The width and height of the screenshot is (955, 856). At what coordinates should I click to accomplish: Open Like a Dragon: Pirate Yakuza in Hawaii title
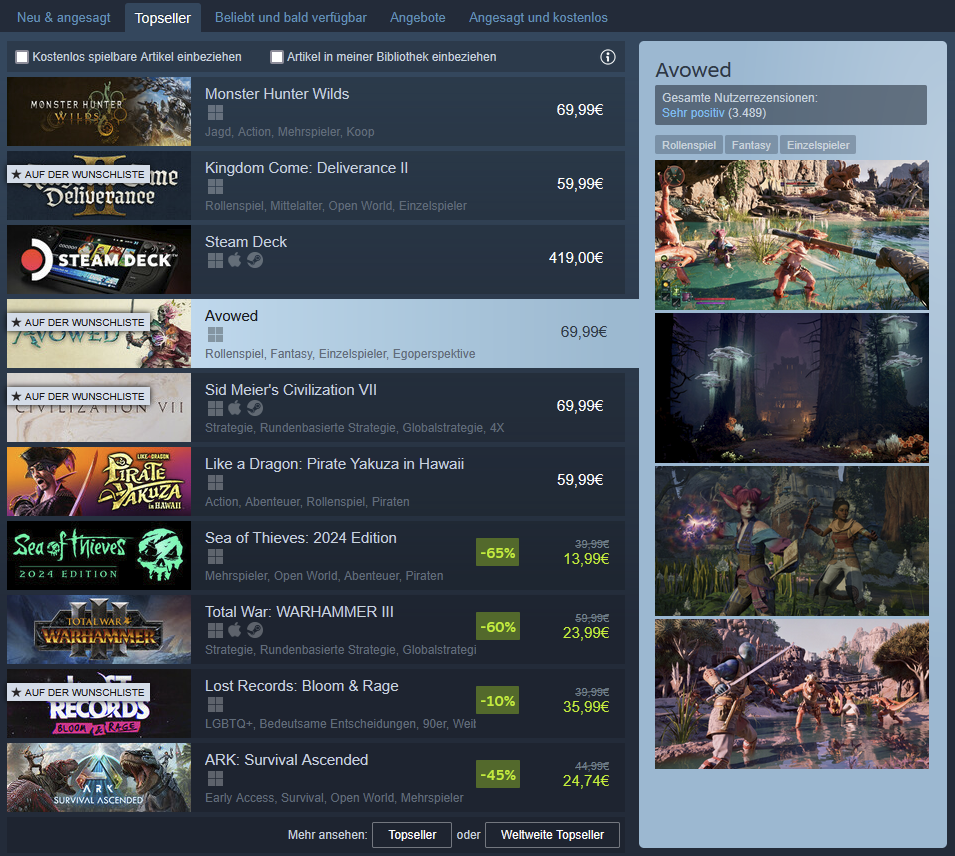(x=334, y=464)
